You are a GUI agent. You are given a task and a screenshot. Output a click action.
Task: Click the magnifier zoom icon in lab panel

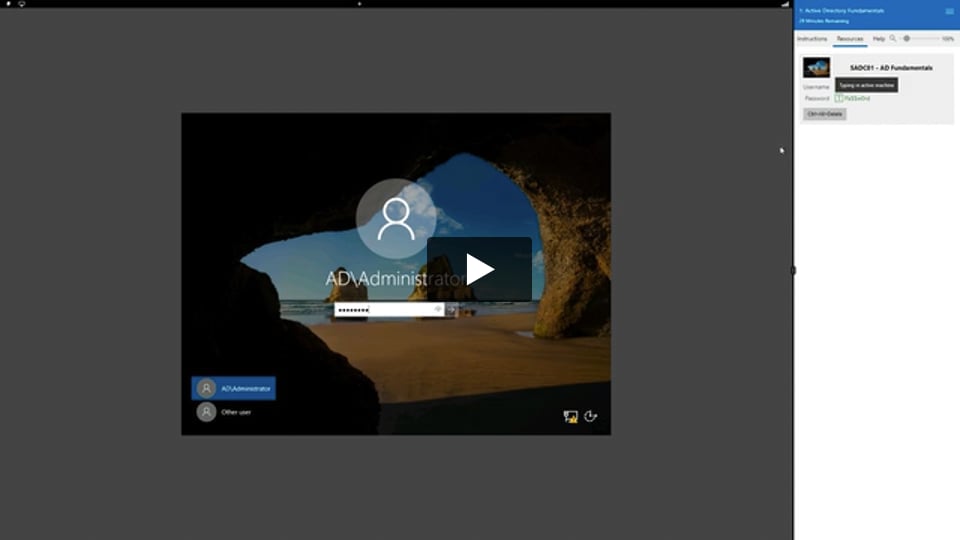[892, 38]
